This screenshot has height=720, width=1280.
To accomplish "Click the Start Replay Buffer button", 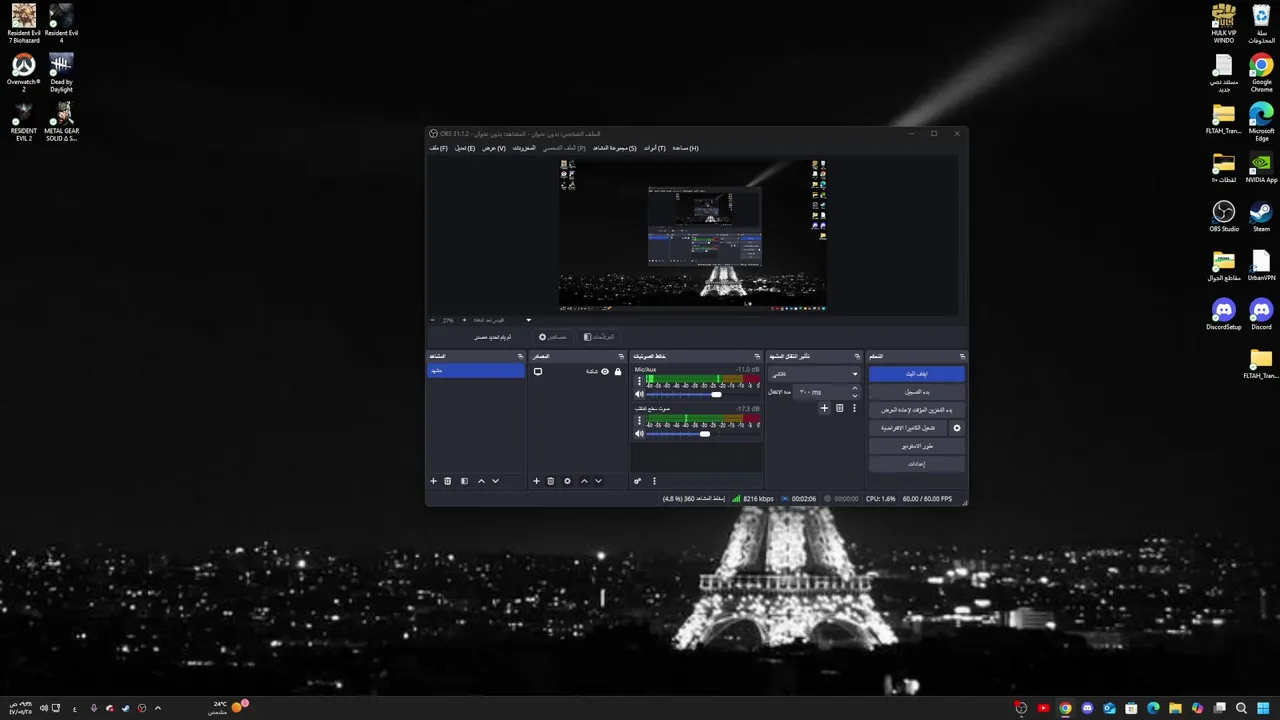I will 917,410.
